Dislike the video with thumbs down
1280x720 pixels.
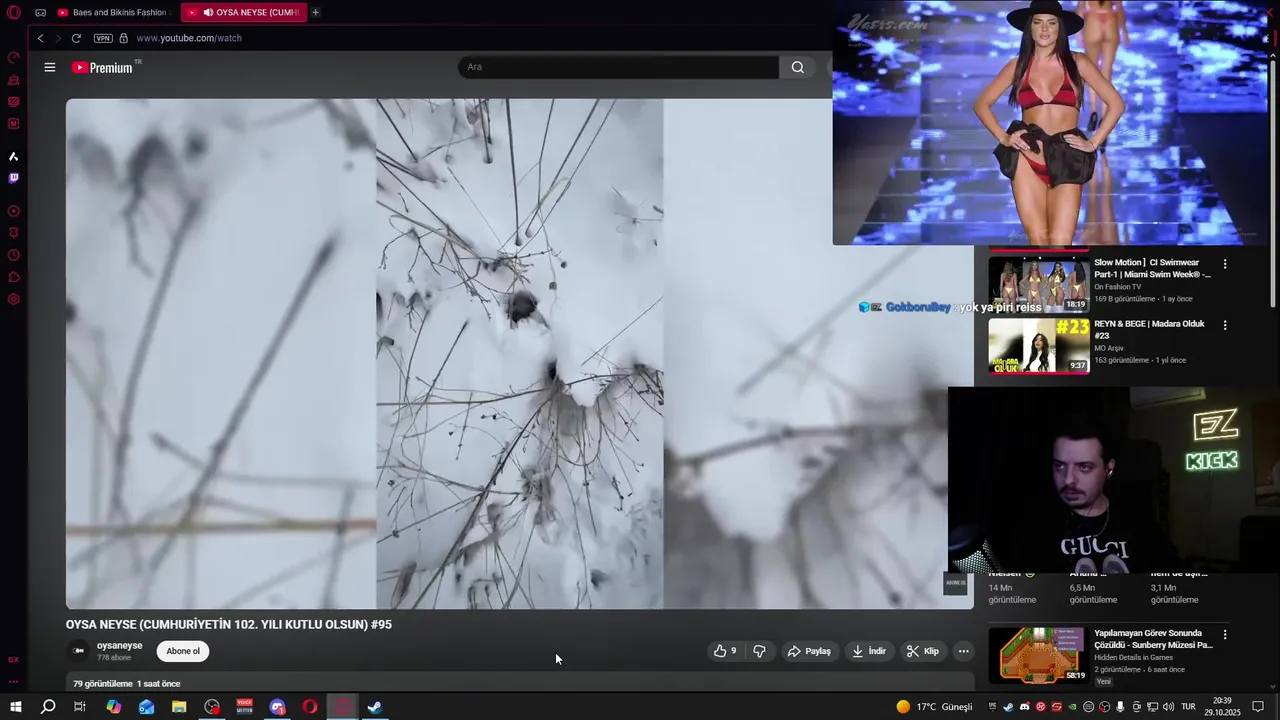759,651
